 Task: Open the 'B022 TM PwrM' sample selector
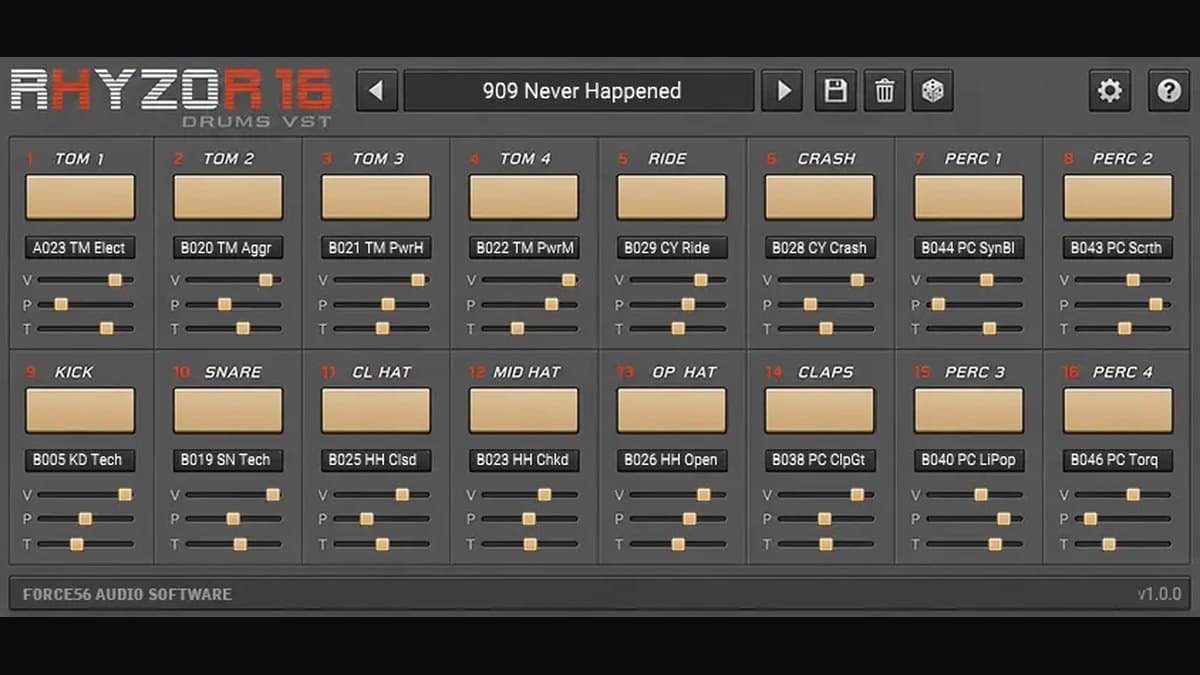pyautogui.click(x=524, y=248)
